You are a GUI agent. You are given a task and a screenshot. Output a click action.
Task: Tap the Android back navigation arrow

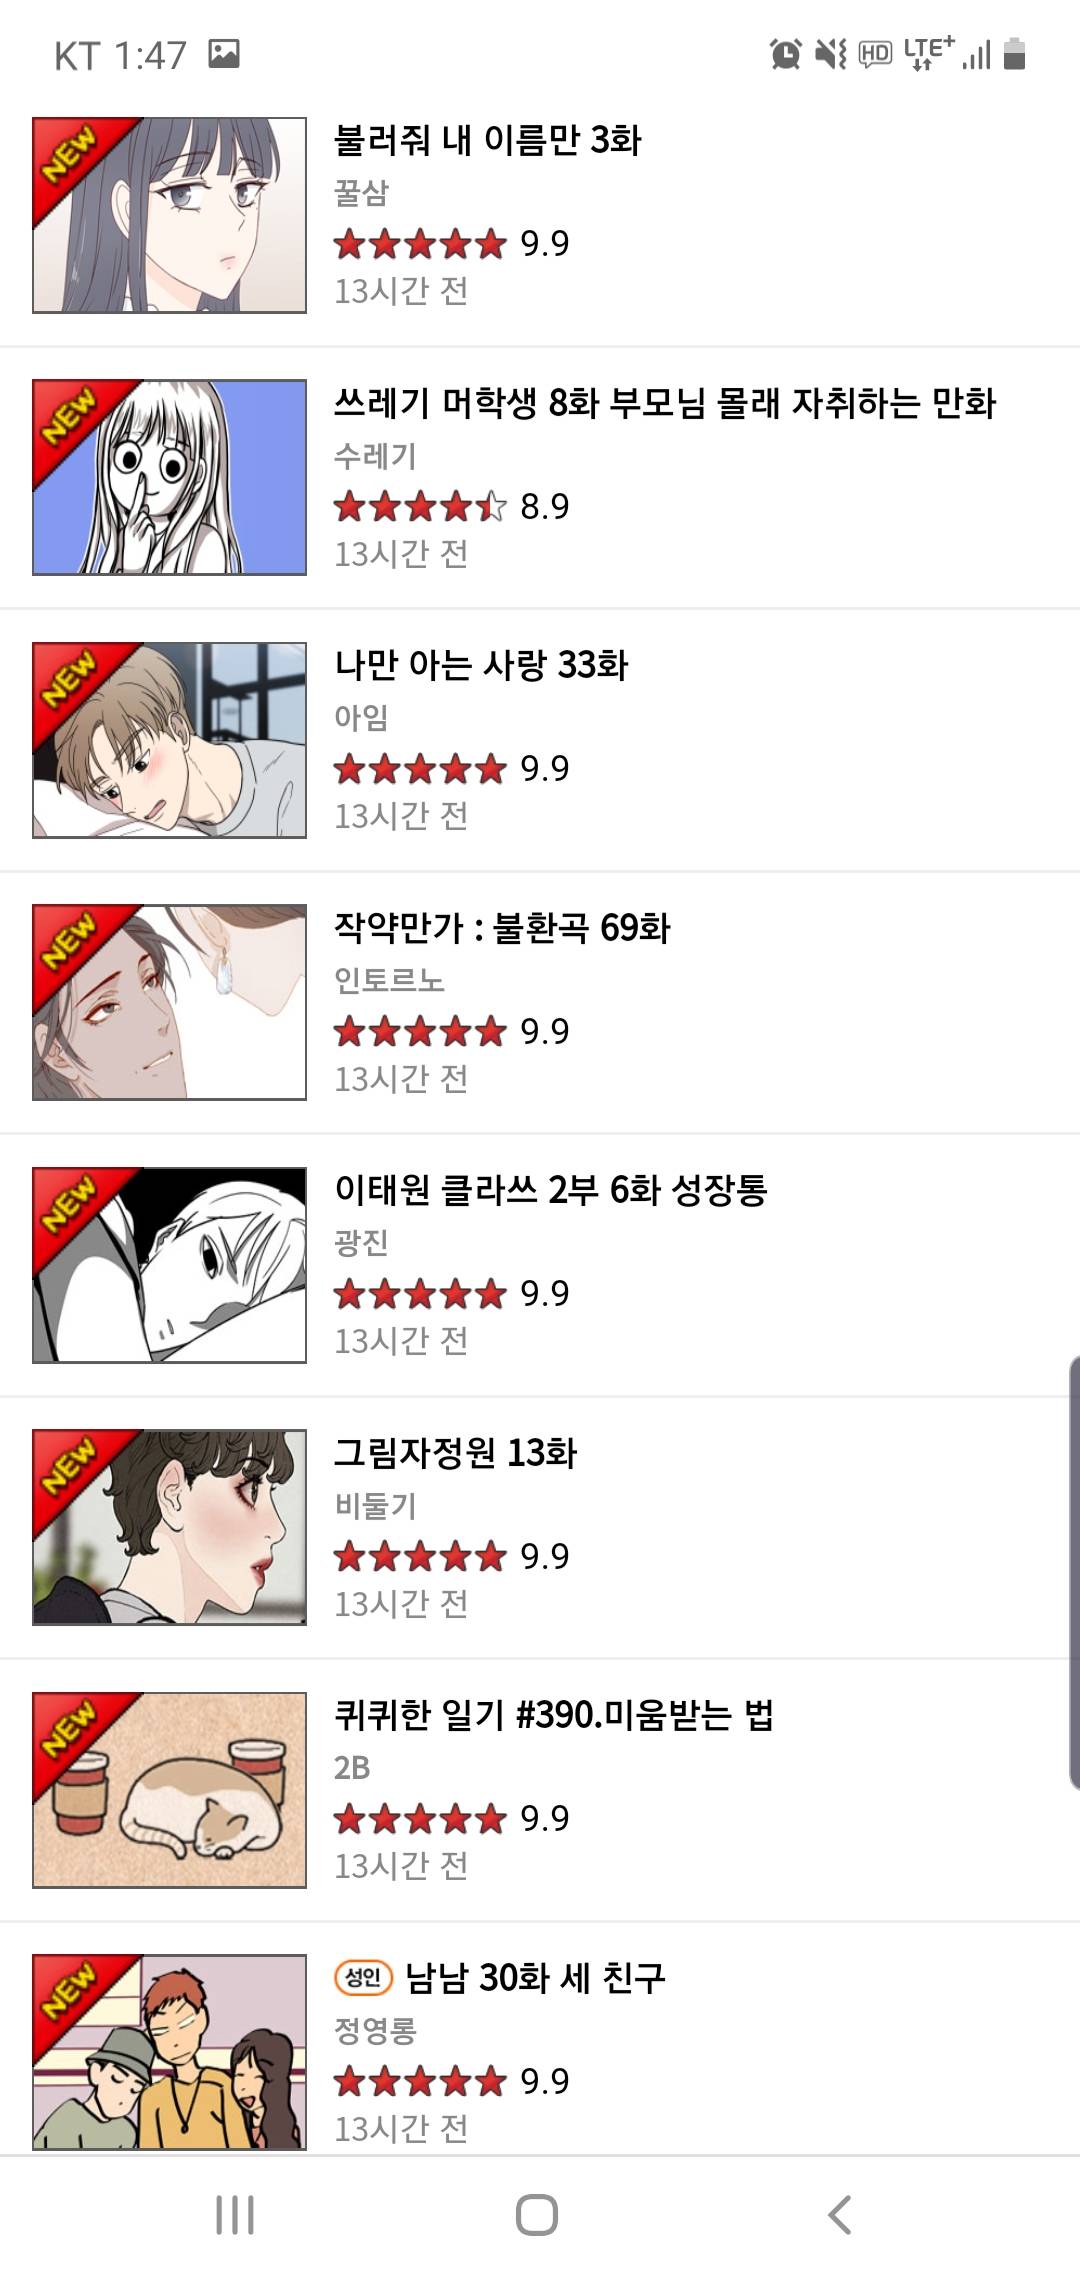point(840,2215)
